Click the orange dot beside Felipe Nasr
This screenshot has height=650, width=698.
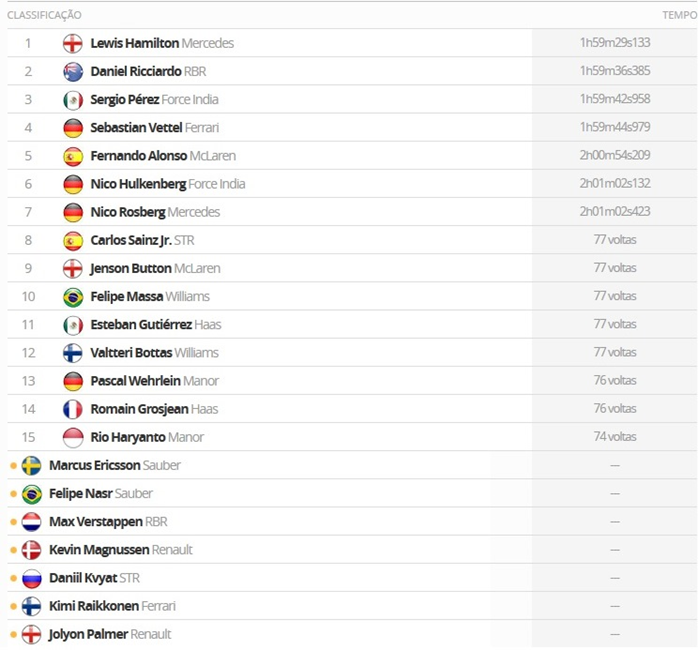click(x=13, y=494)
